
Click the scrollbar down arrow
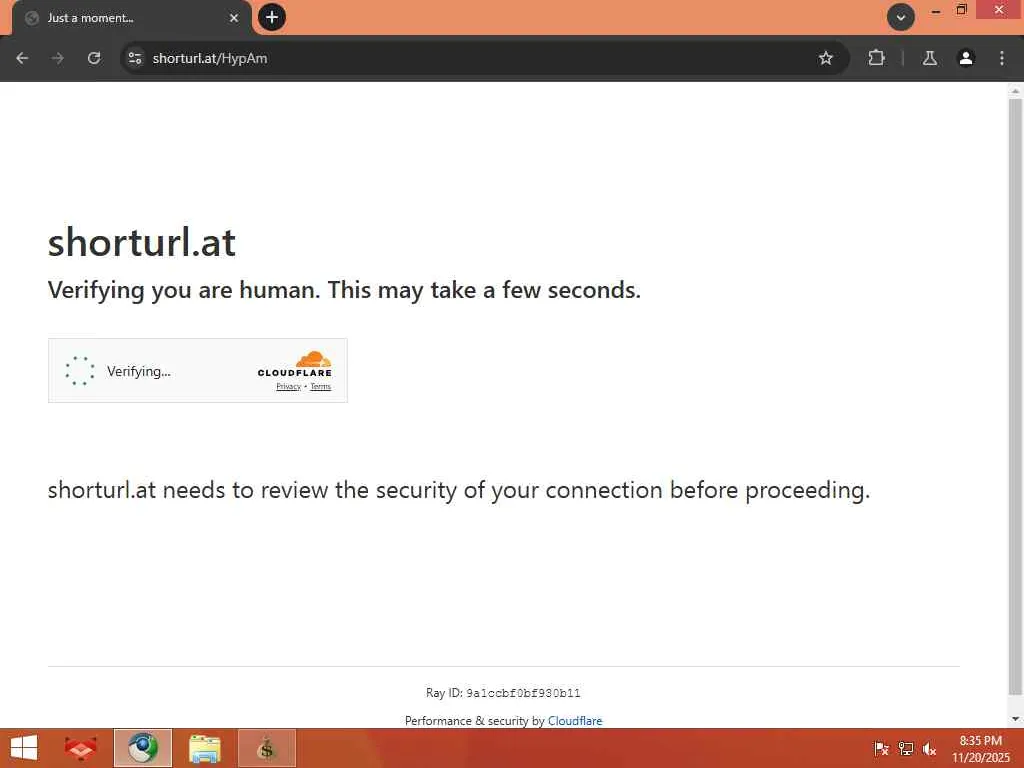click(x=1015, y=719)
